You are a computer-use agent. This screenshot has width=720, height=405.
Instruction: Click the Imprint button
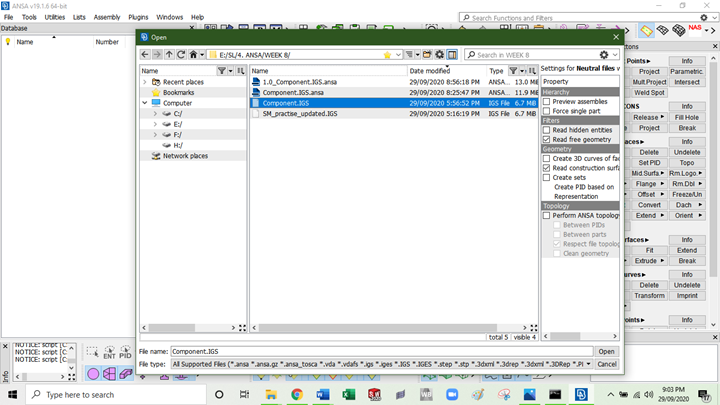click(x=687, y=296)
